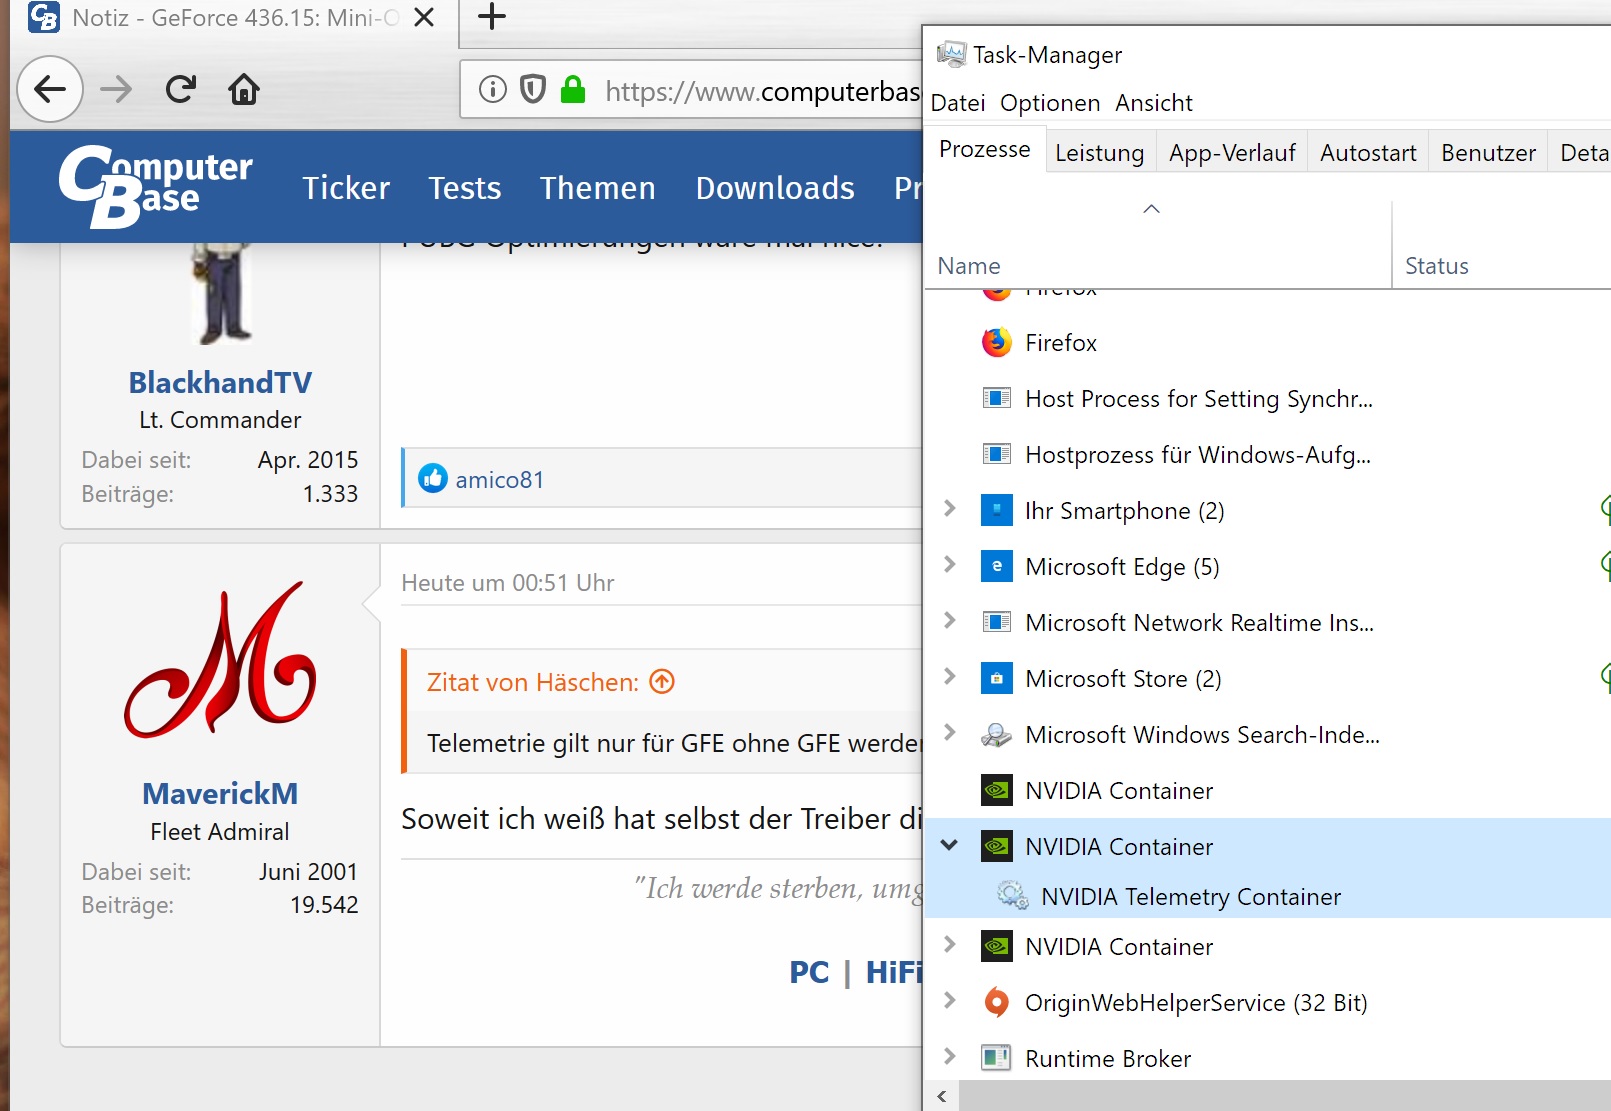Switch to the App-Verlauf tab
Viewport: 1611px width, 1111px height.
(1232, 153)
